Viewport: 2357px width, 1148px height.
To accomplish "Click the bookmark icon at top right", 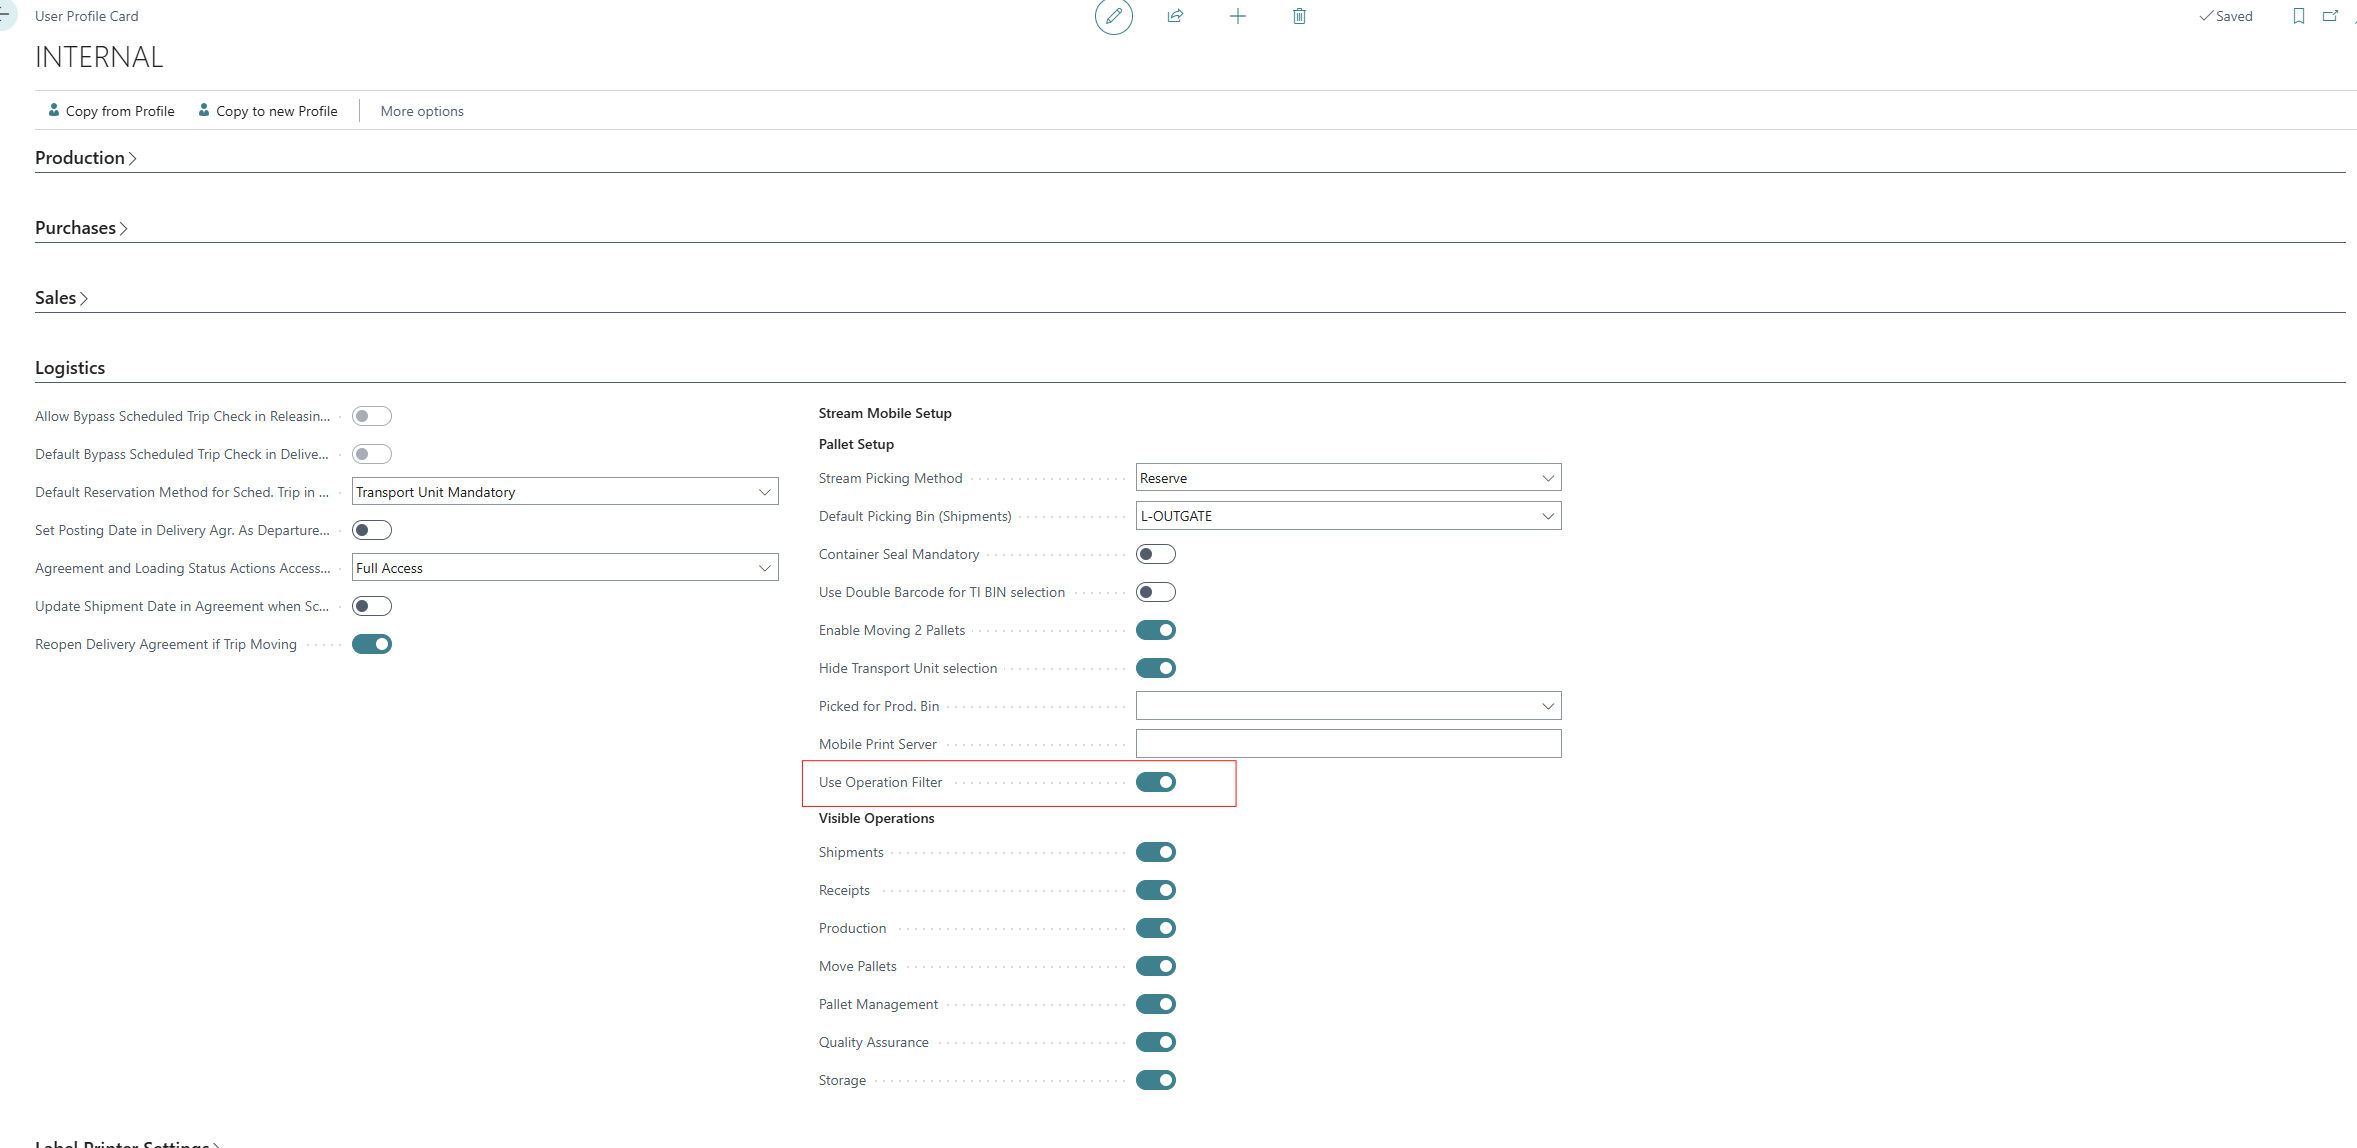I will pyautogui.click(x=2298, y=17).
